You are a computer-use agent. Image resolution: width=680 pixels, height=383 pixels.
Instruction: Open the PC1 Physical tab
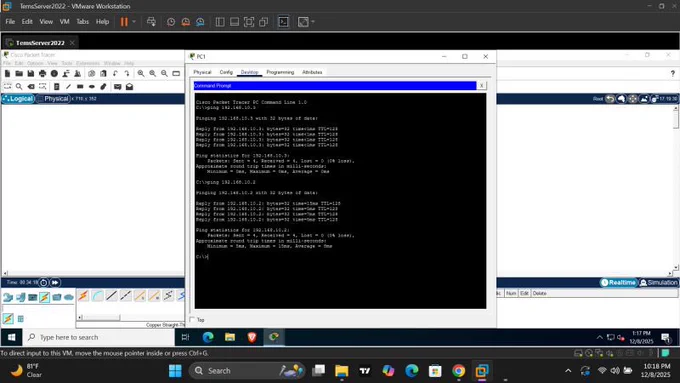pyautogui.click(x=202, y=72)
